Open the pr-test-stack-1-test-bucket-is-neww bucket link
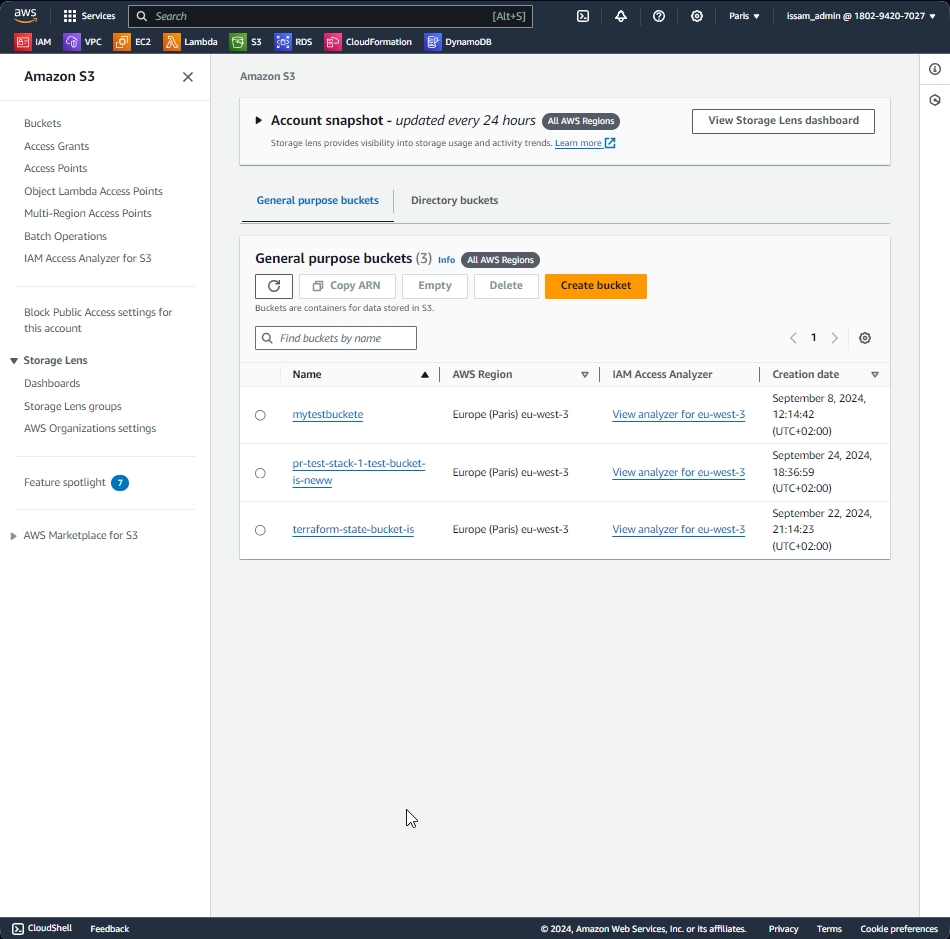 click(359, 472)
